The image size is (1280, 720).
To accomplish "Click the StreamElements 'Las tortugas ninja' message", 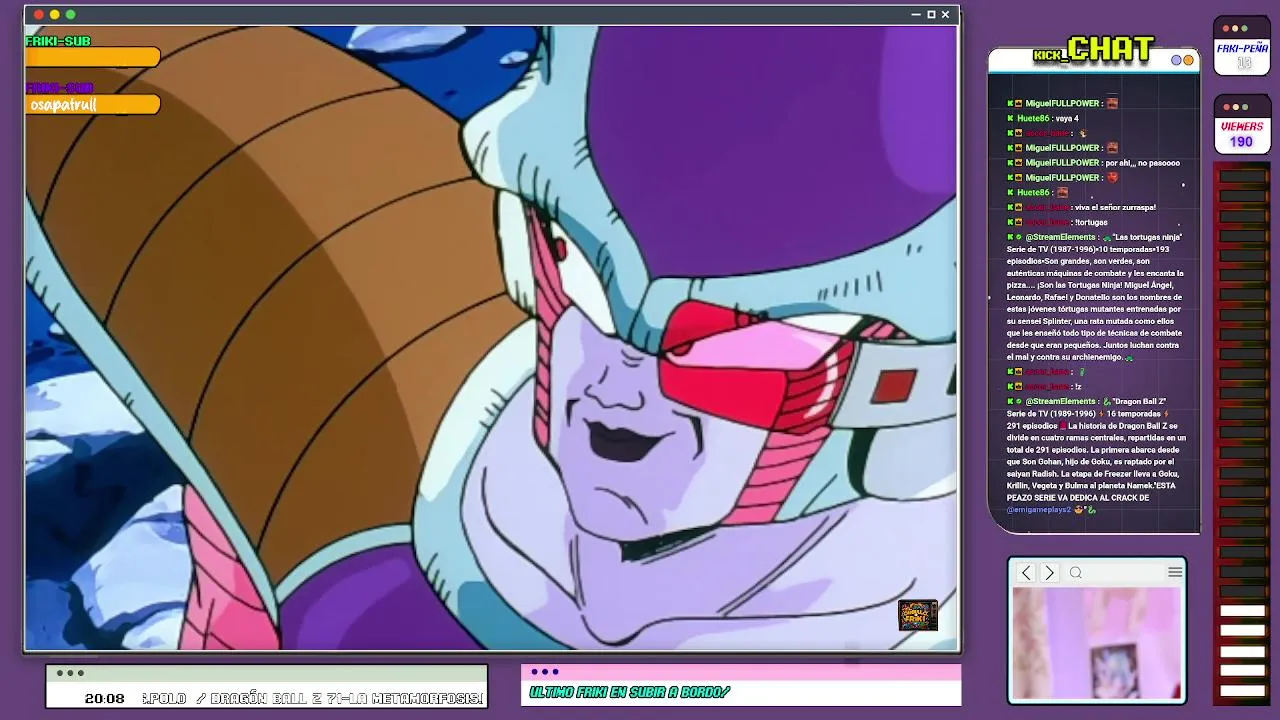I will point(1096,297).
